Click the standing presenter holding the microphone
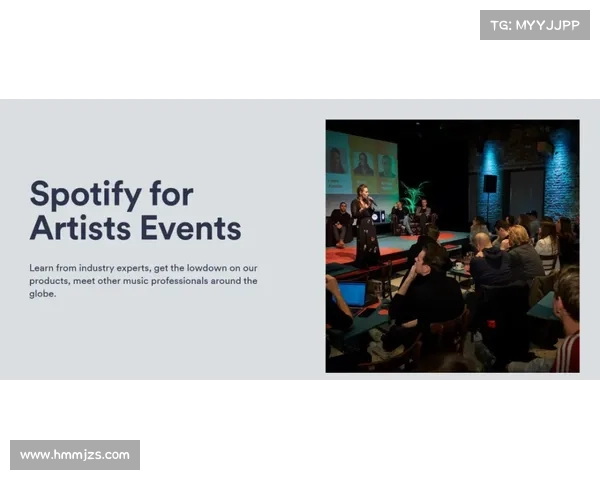 363,225
